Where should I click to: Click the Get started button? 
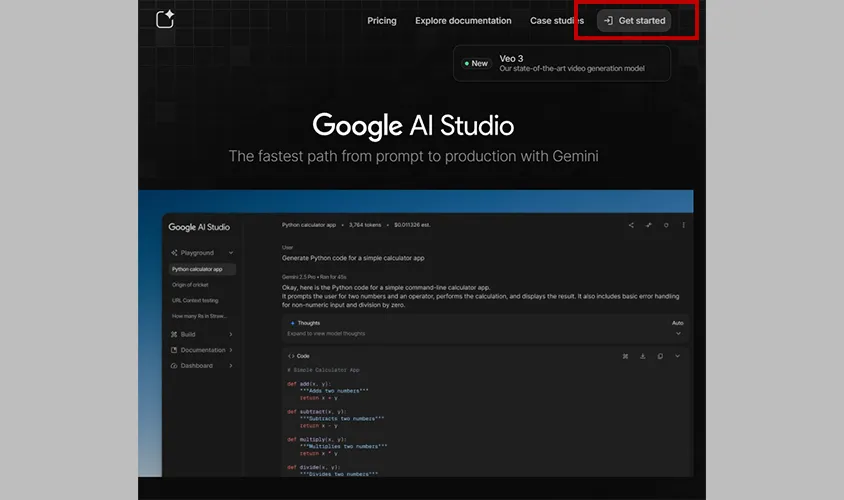[634, 21]
